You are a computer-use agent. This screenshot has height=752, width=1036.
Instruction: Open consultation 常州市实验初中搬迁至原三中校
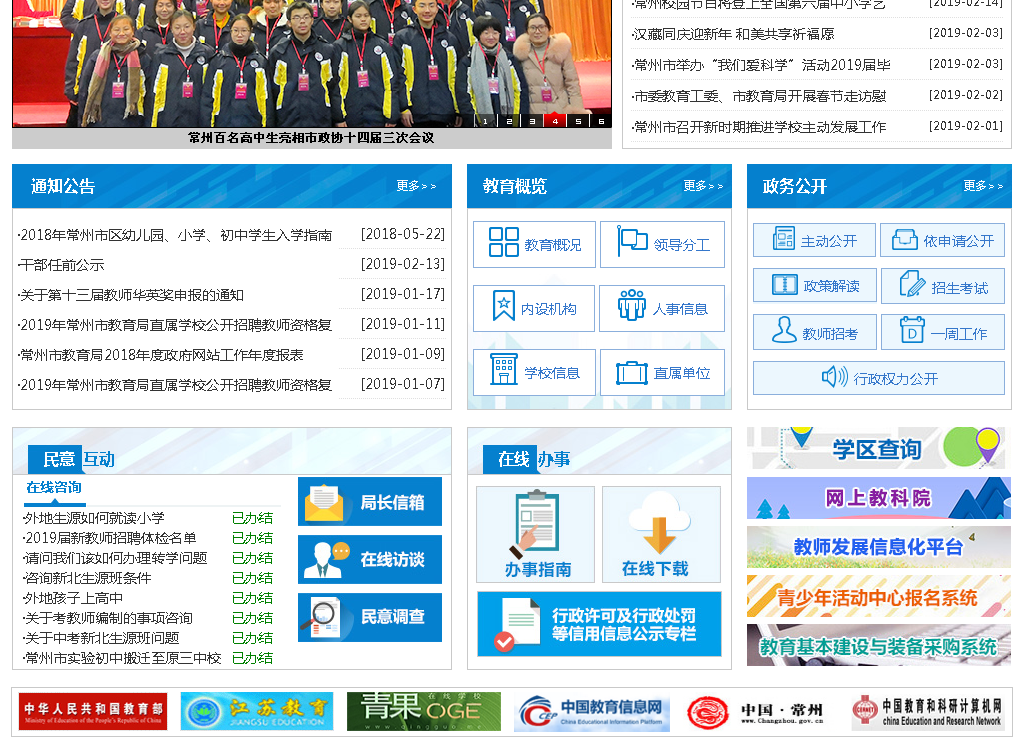pos(122,658)
